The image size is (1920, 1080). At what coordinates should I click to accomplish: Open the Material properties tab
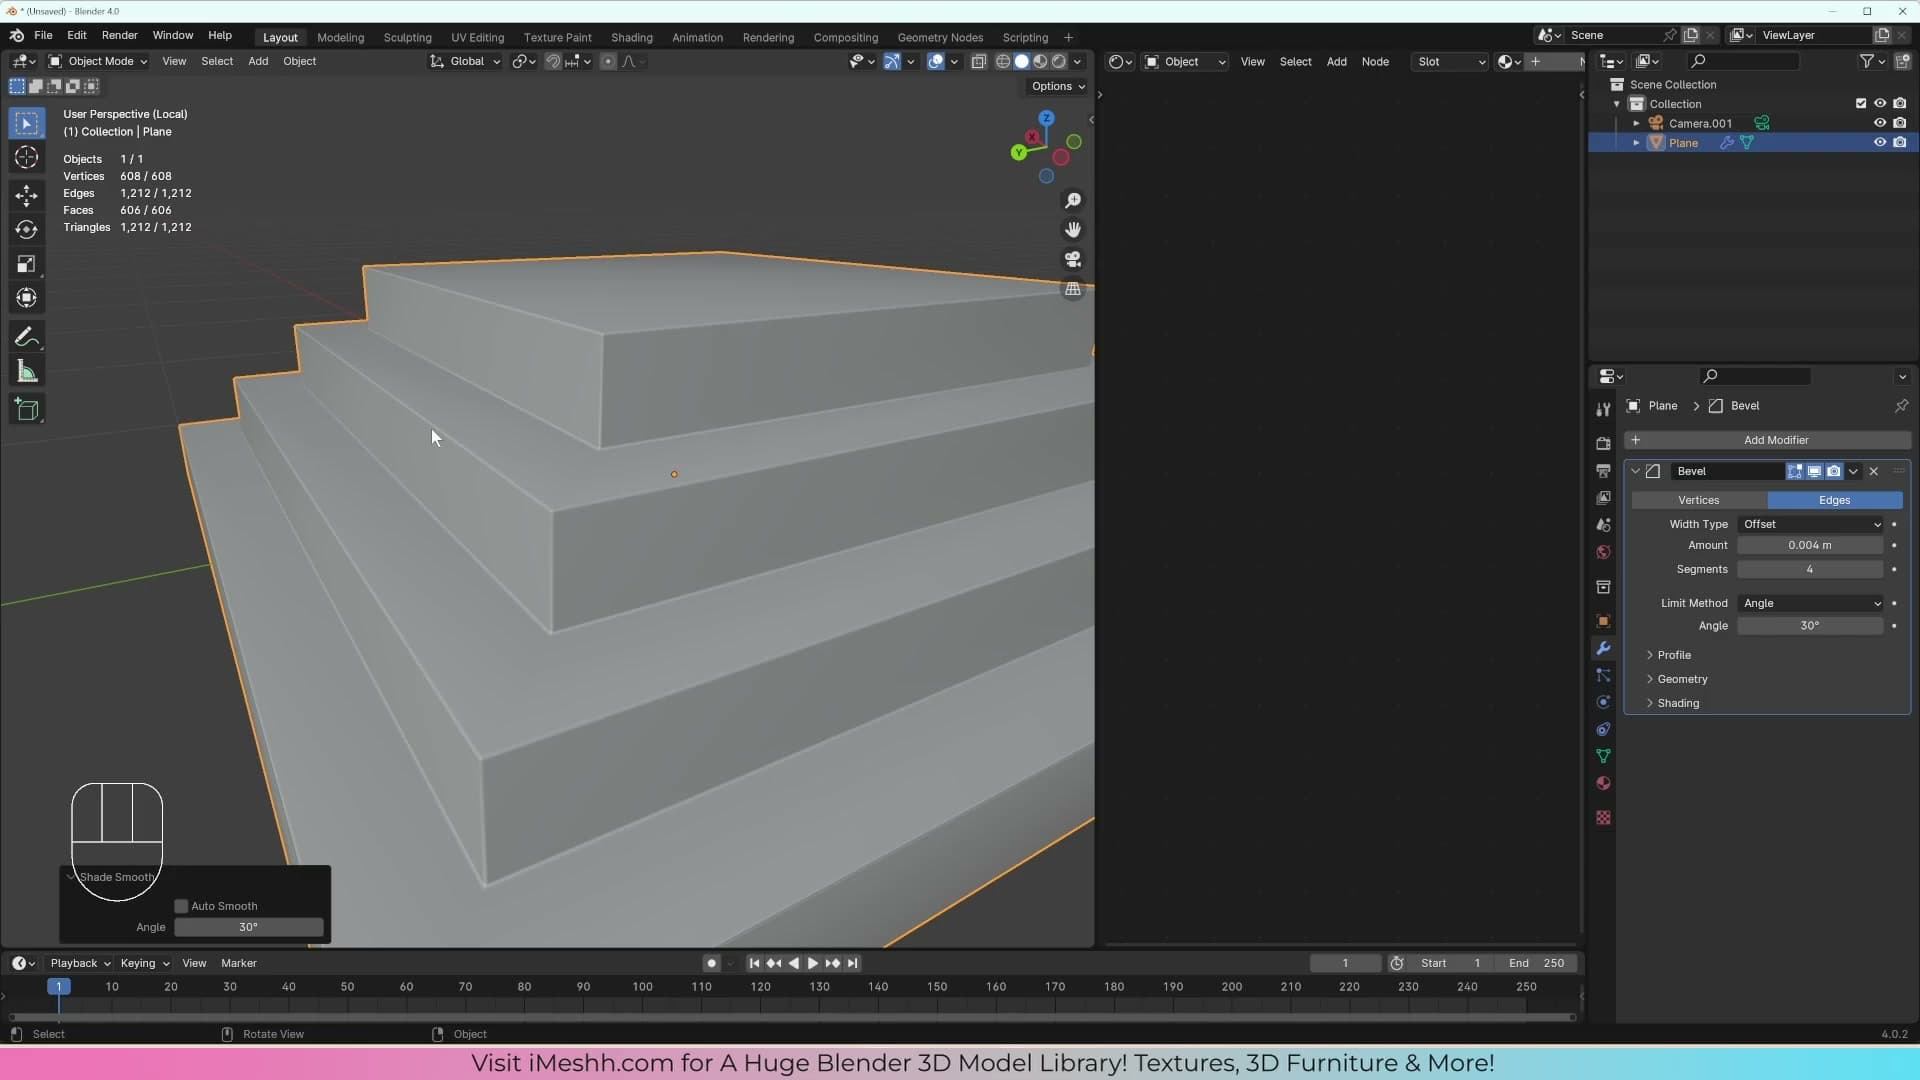pos(1603,783)
